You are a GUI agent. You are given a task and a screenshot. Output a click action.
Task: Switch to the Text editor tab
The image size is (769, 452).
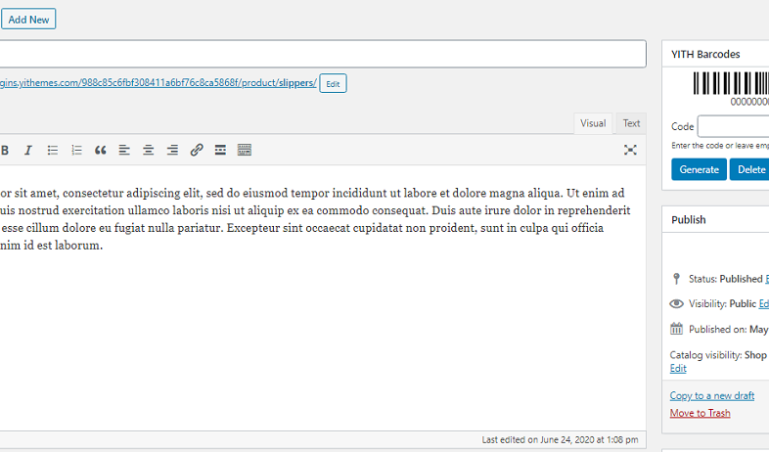[x=631, y=123]
